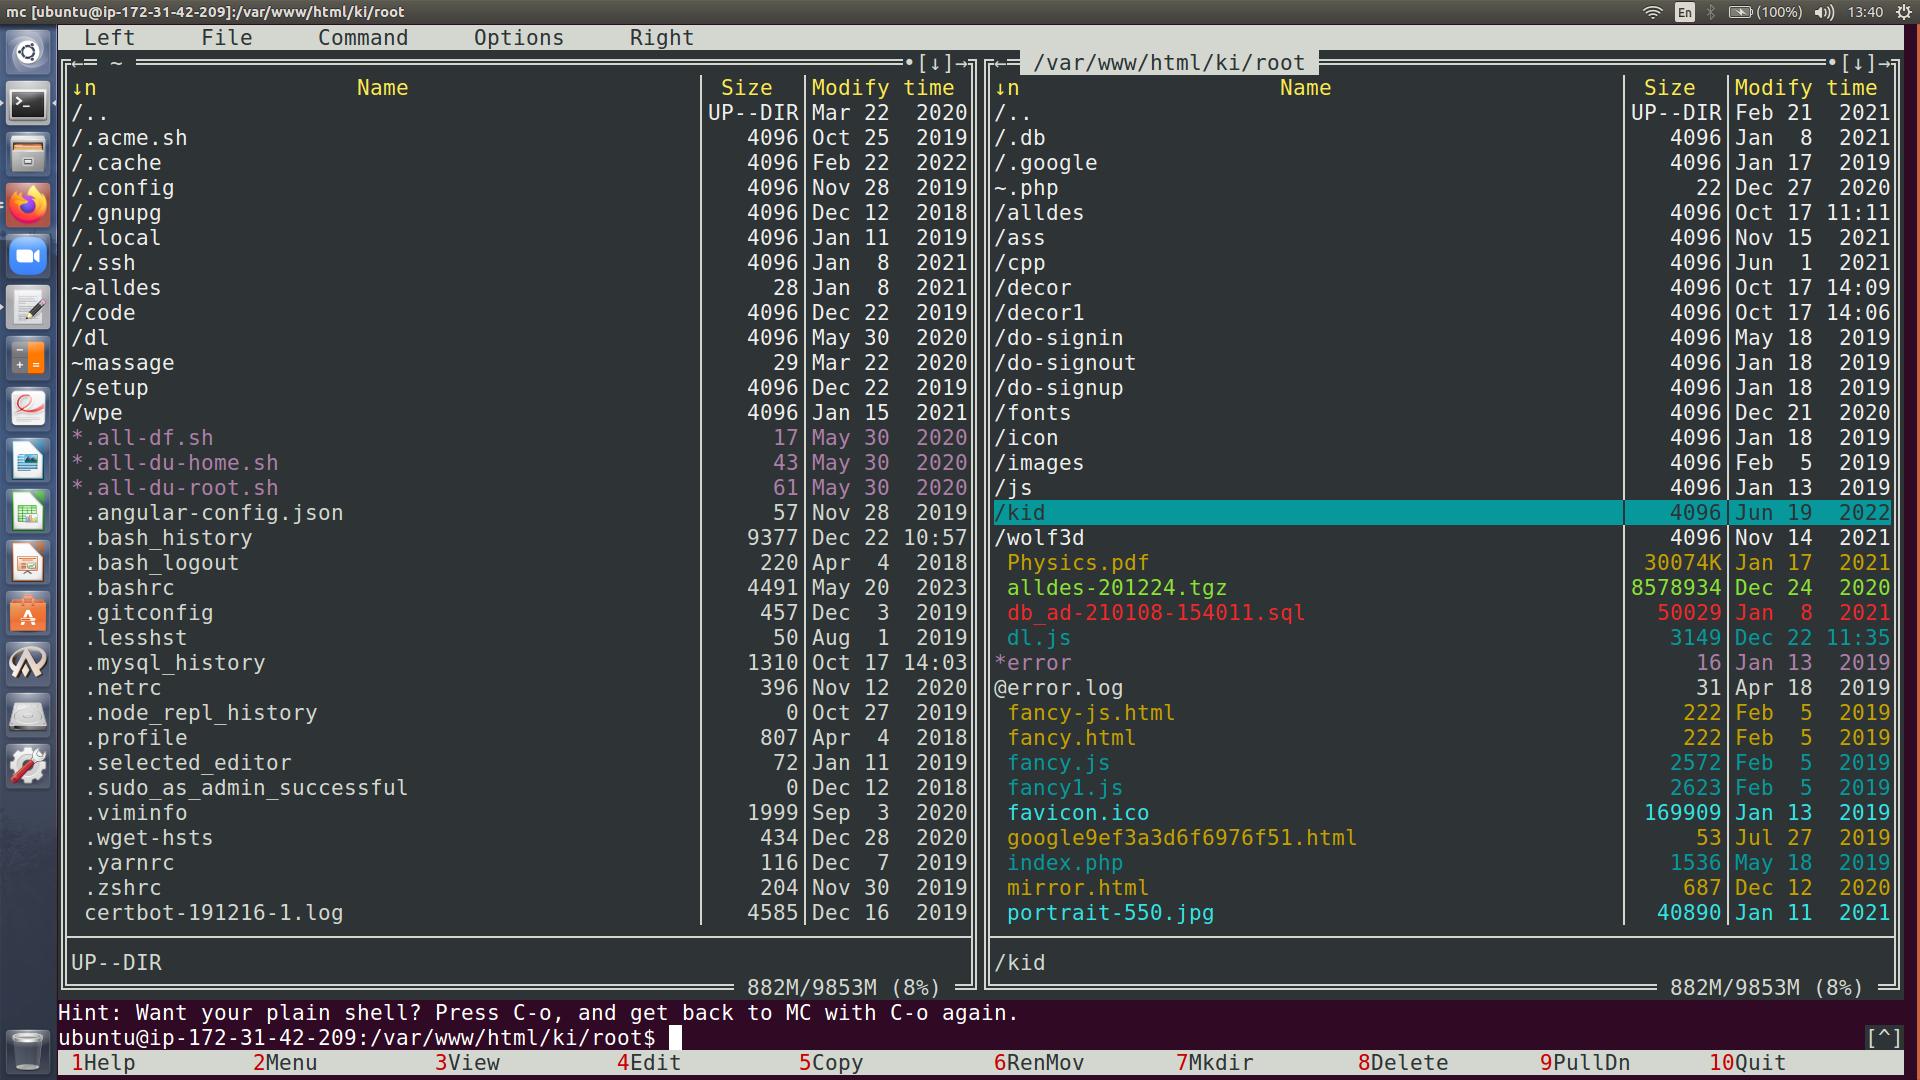Expand command history caret button
The image size is (1920, 1080).
coord(1883,1038)
